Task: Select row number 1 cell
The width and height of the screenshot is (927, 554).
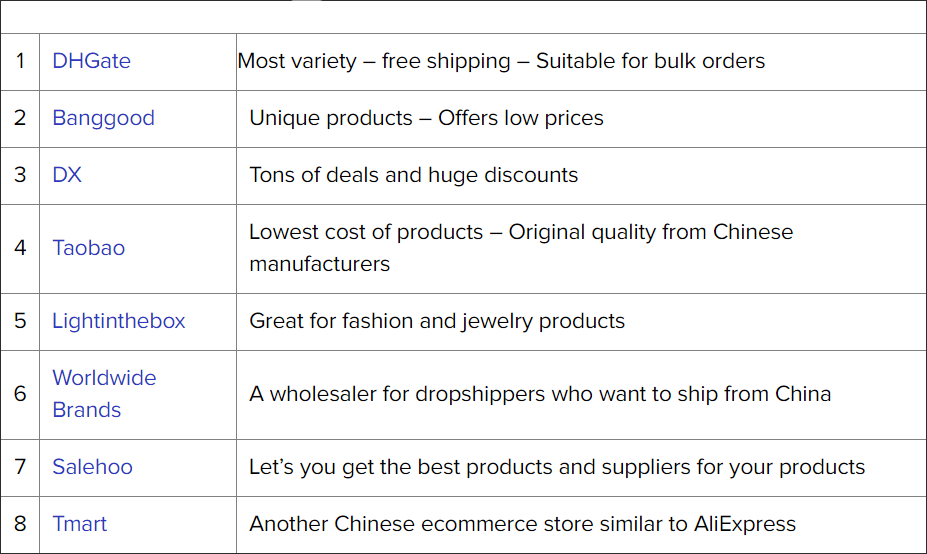Action: coord(20,61)
